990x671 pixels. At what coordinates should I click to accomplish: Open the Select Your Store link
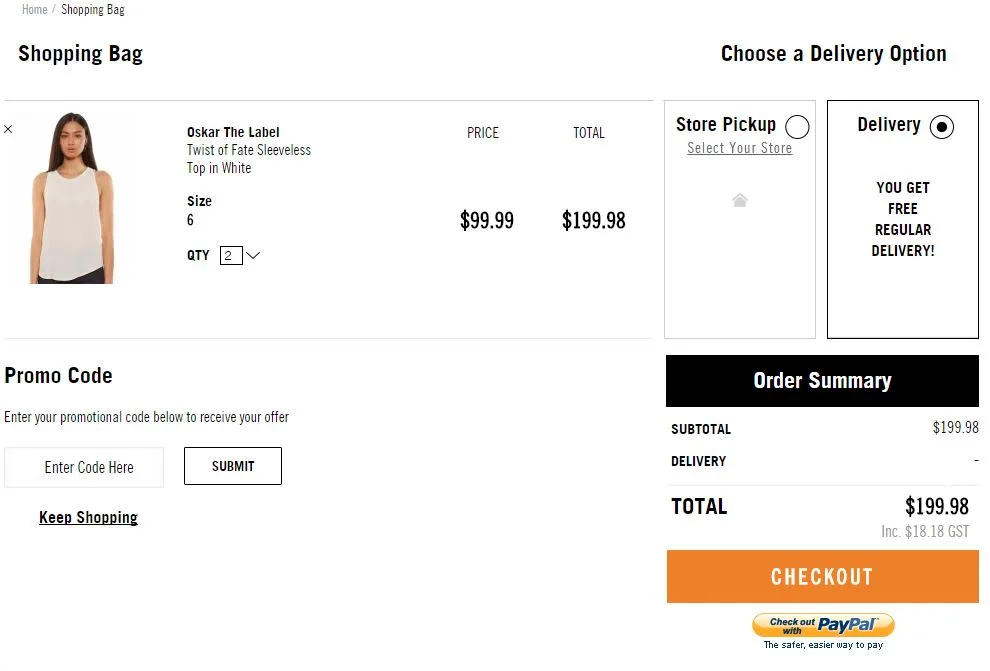pos(739,148)
